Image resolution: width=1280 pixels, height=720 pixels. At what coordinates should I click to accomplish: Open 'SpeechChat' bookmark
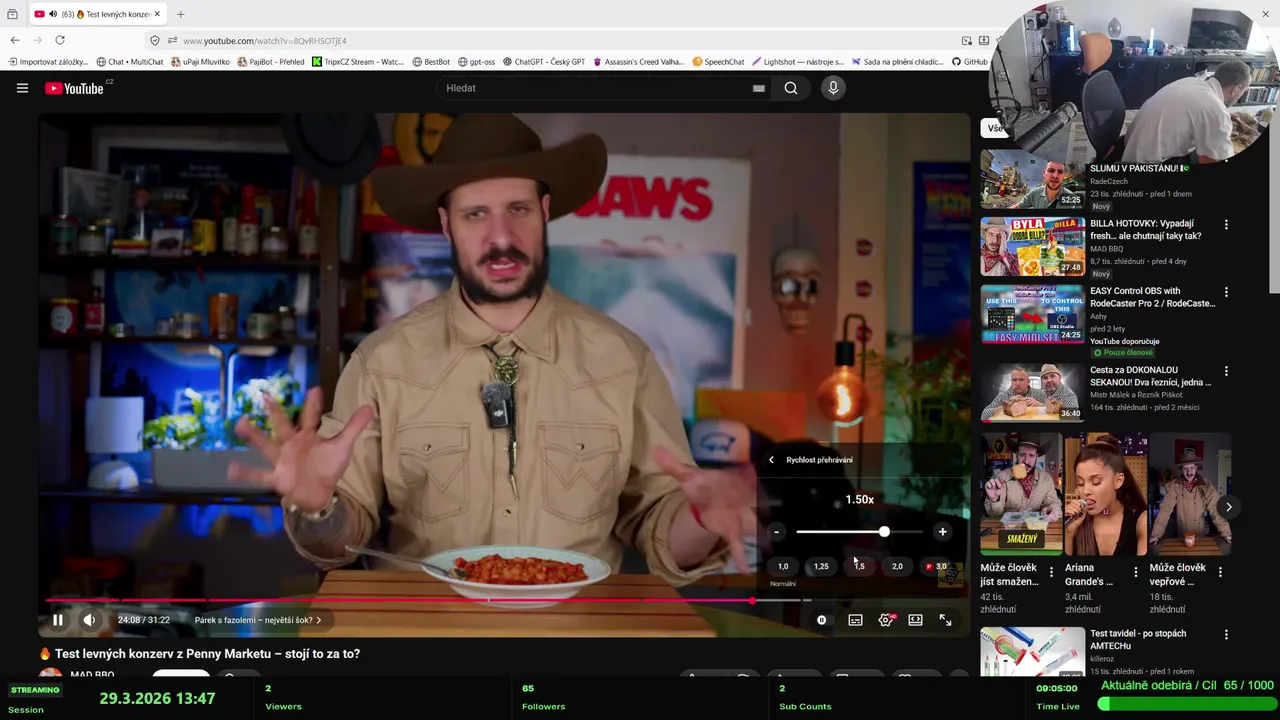tap(718, 62)
